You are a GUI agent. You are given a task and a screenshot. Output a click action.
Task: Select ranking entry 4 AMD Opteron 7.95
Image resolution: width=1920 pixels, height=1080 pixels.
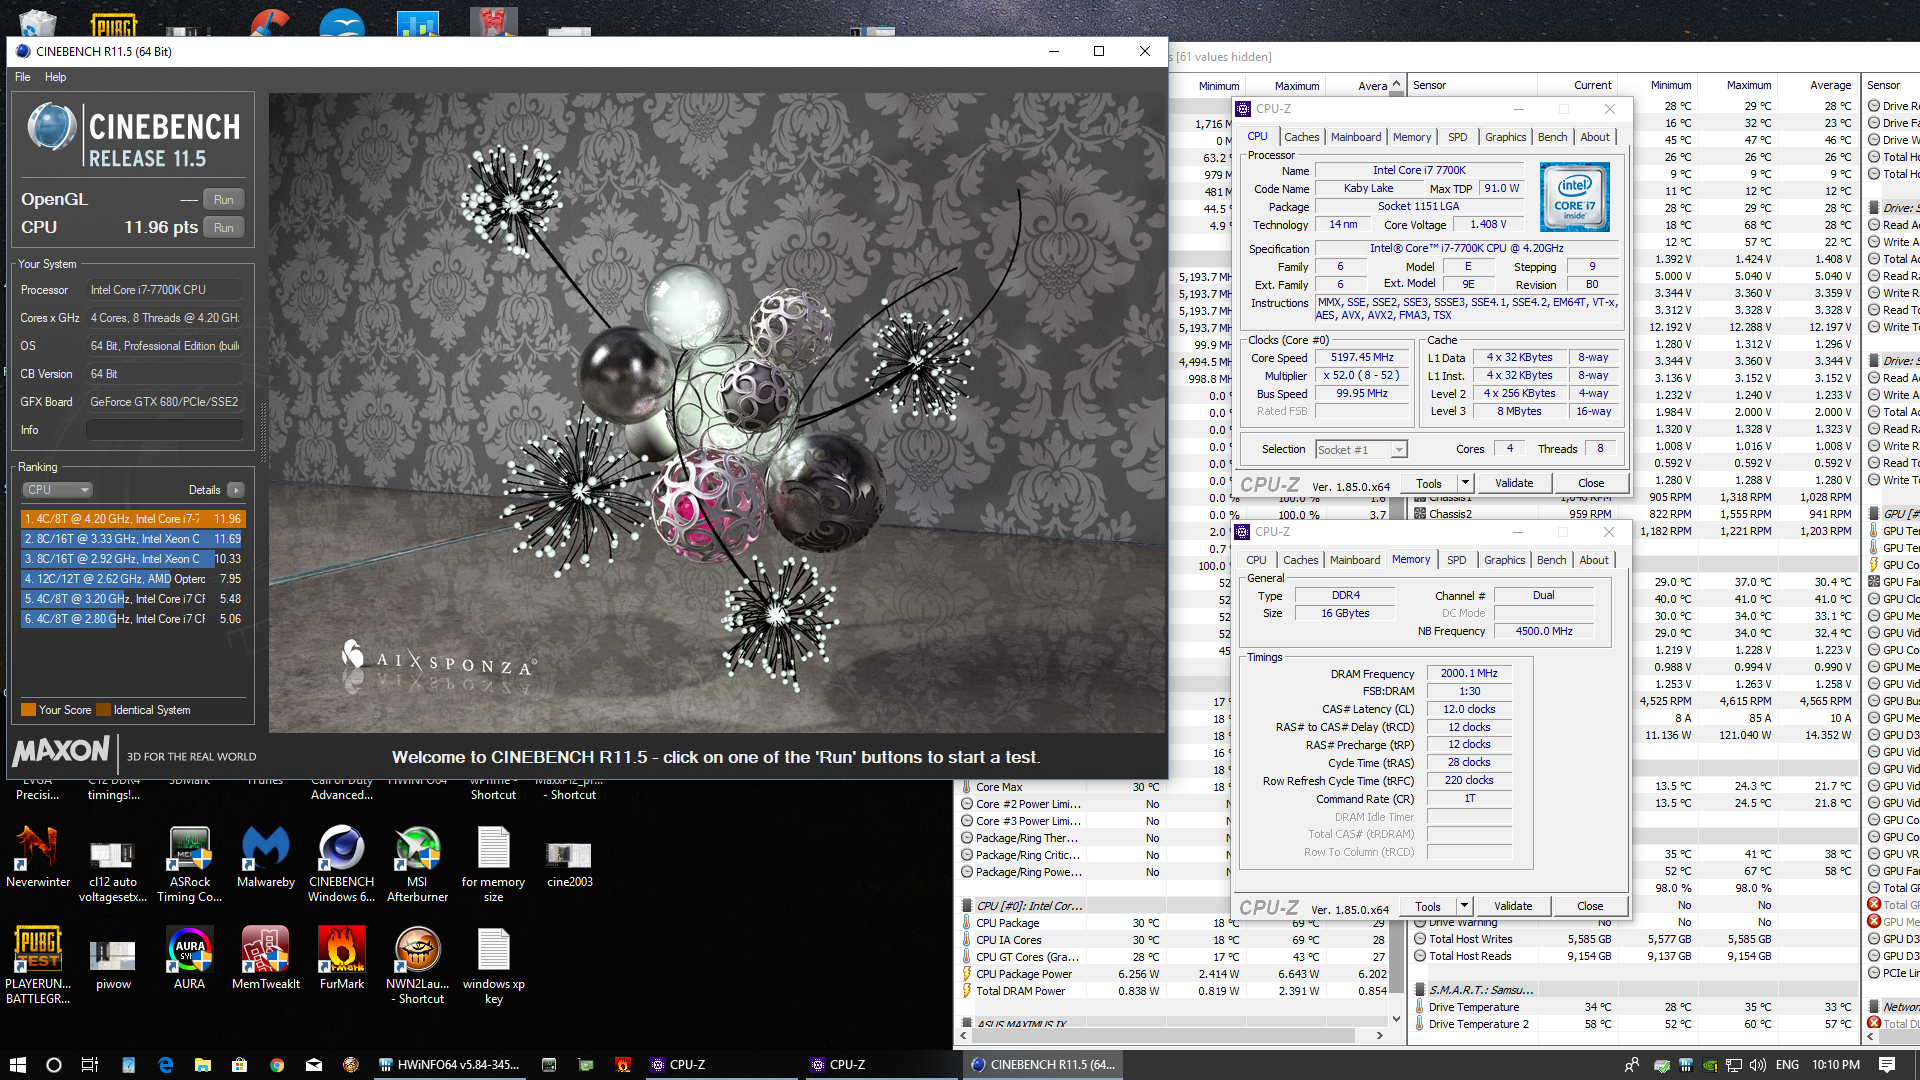[132, 579]
